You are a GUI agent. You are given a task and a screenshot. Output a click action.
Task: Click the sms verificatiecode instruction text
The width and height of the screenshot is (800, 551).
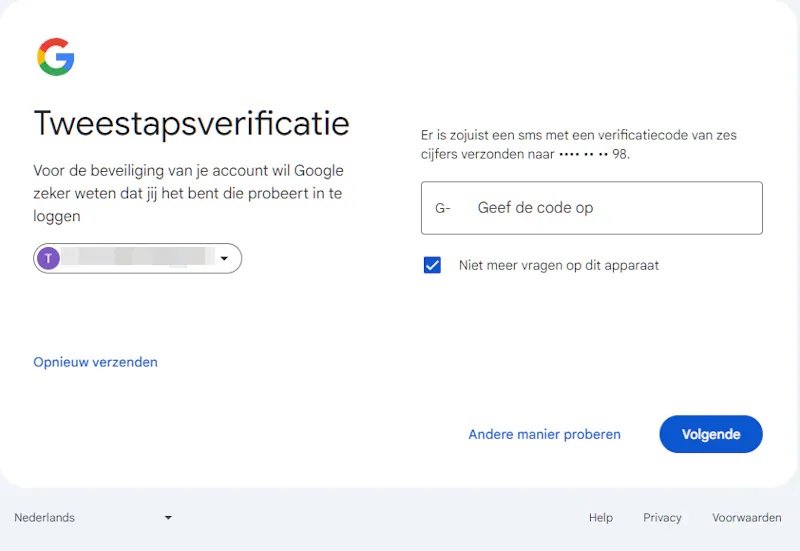(x=579, y=144)
